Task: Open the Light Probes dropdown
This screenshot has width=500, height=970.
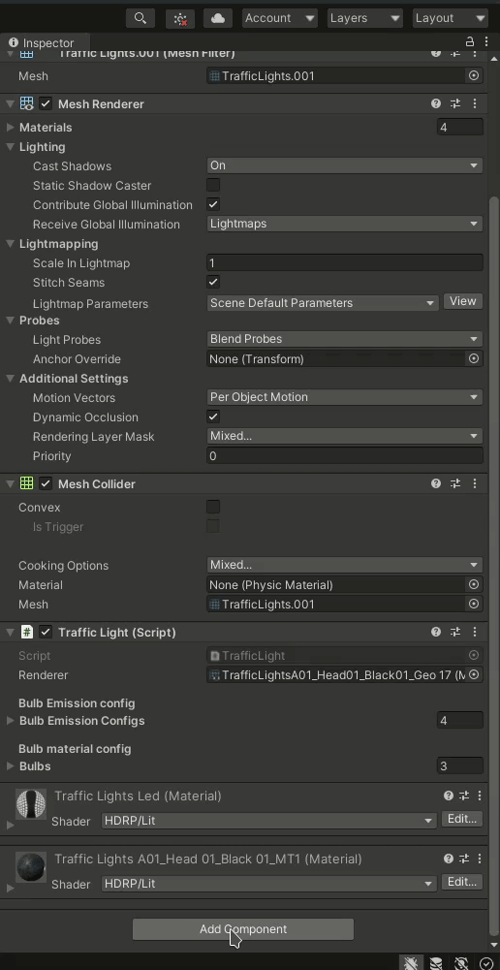Action: point(344,338)
